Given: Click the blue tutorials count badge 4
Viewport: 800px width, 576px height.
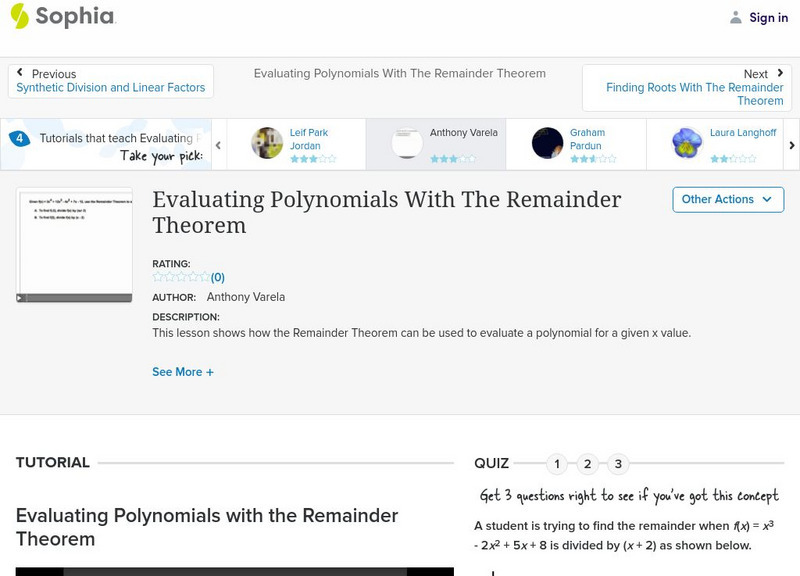Looking at the screenshot, I should (x=19, y=139).
